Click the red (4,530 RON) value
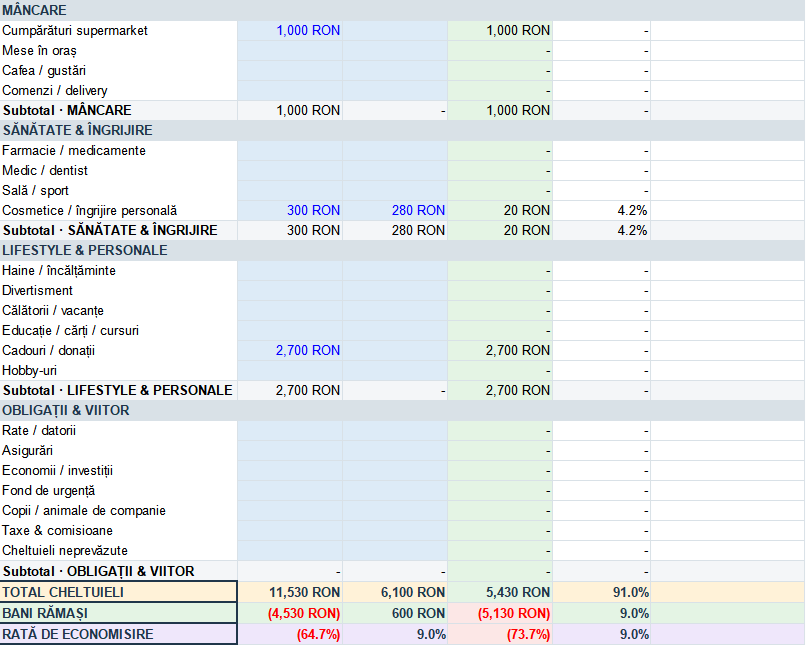Screen dimensions: 810x651 (304, 614)
